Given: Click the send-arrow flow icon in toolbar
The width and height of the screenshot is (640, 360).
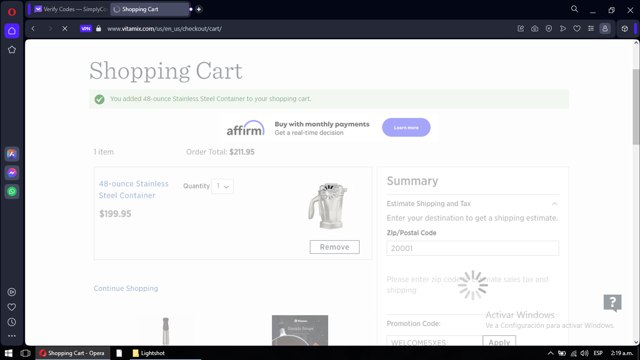Looking at the screenshot, I should [563, 29].
